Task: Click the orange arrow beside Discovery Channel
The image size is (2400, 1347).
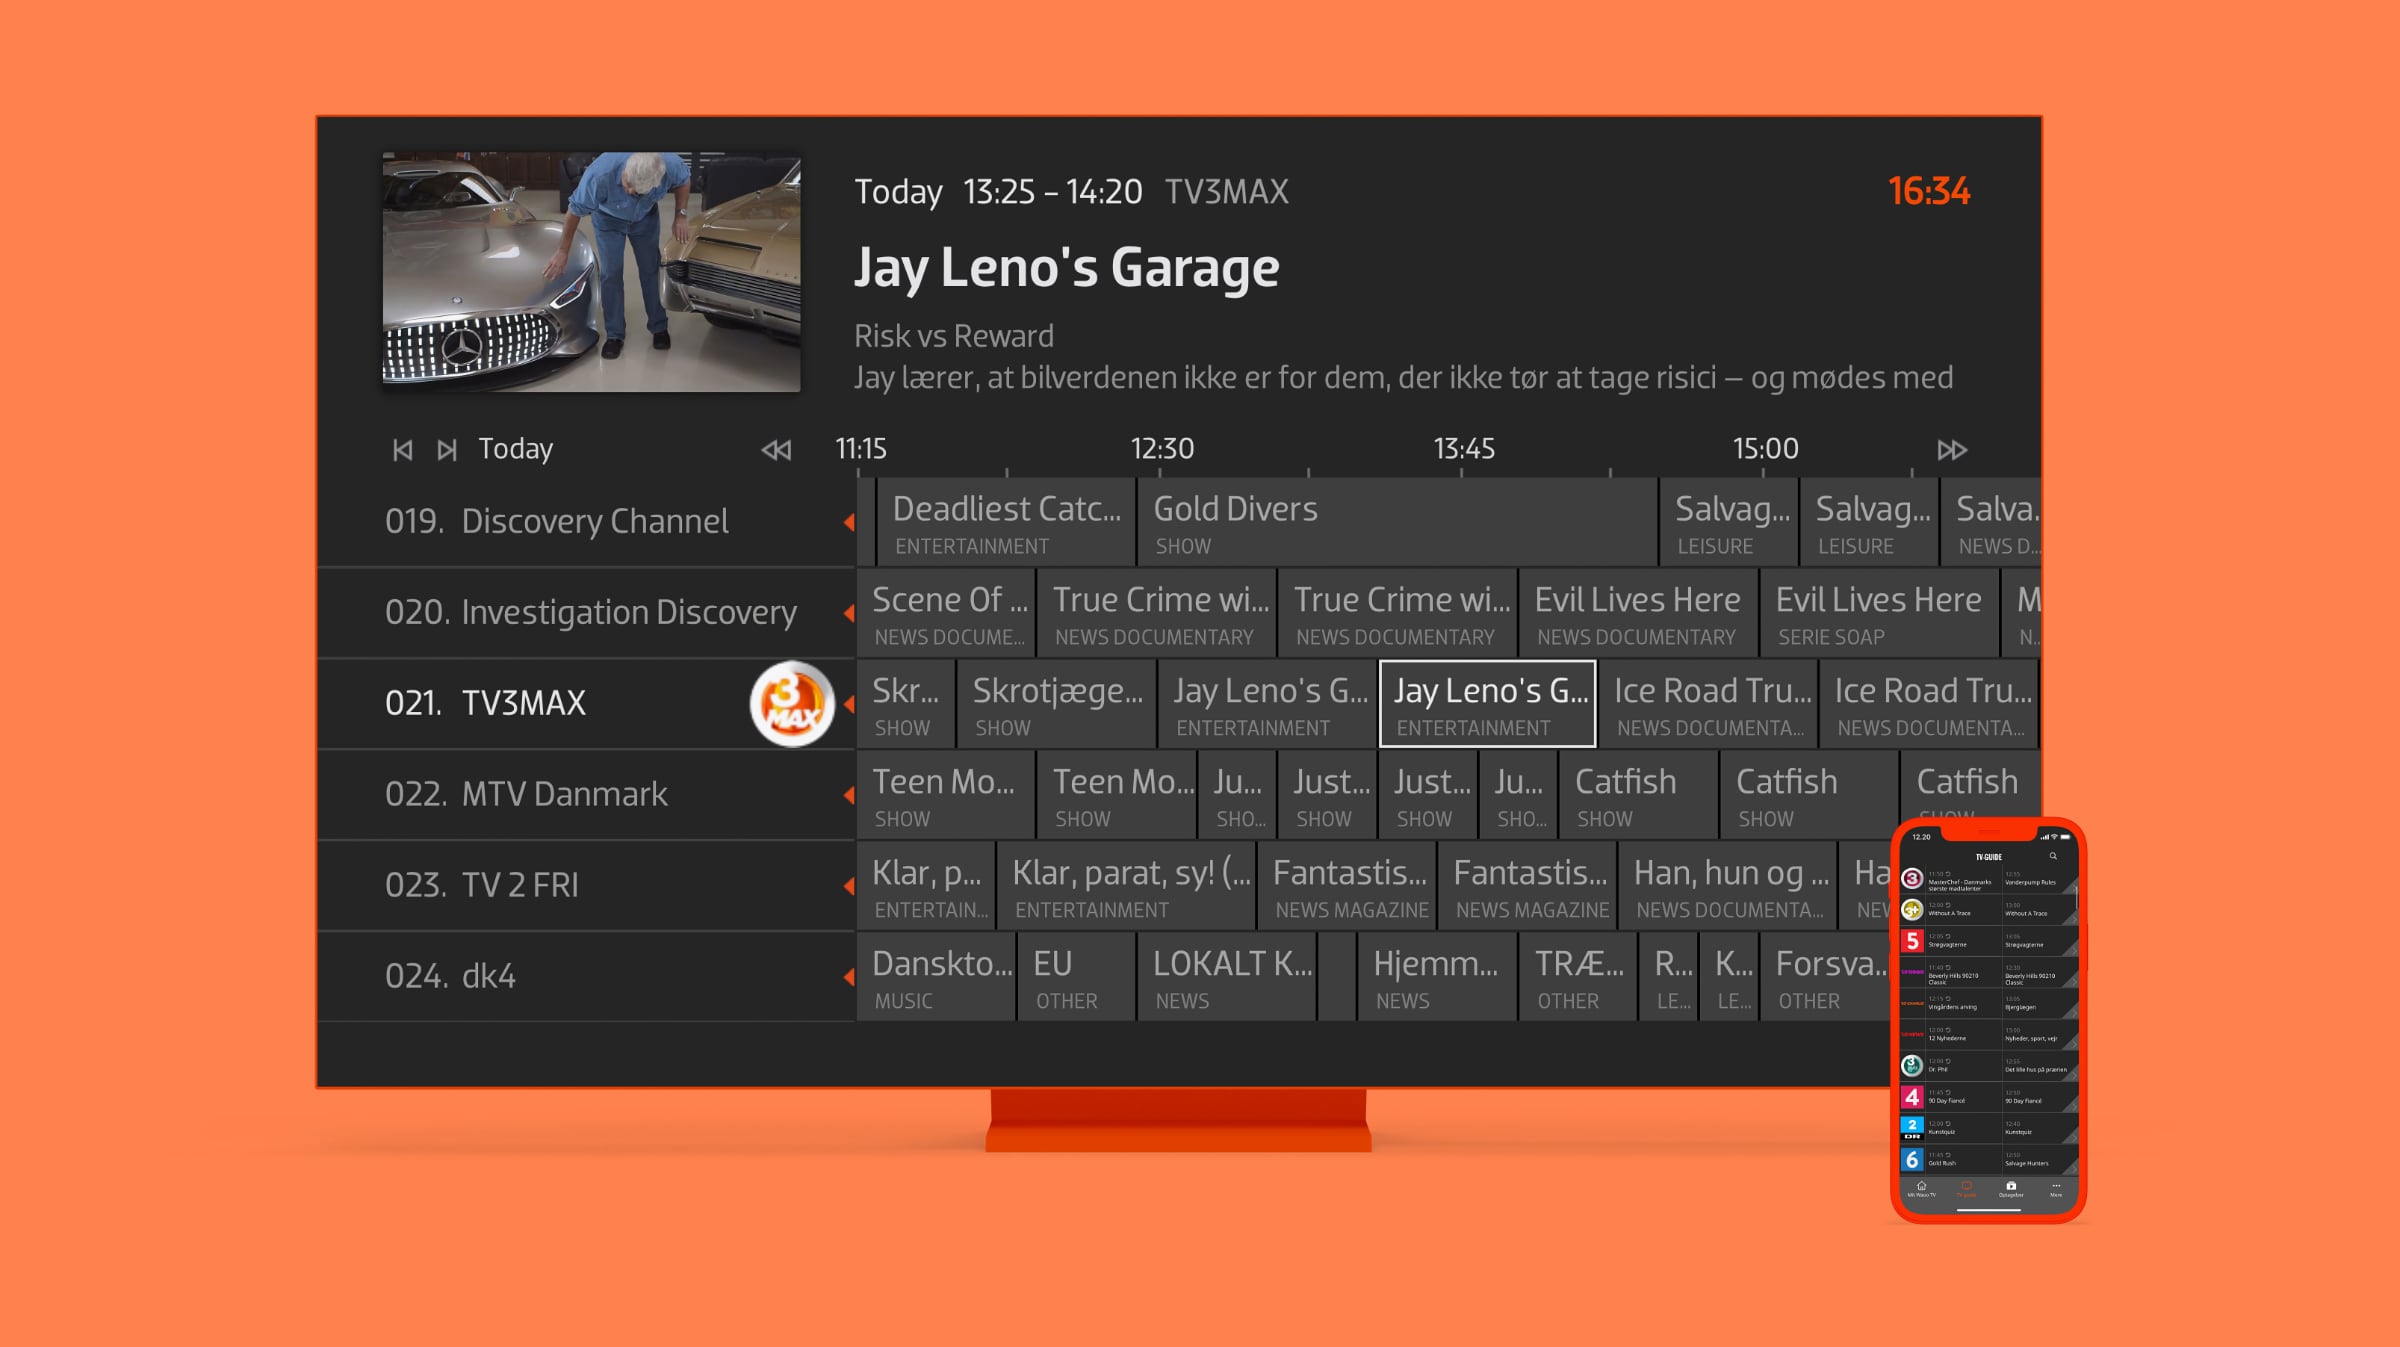Action: 849,522
